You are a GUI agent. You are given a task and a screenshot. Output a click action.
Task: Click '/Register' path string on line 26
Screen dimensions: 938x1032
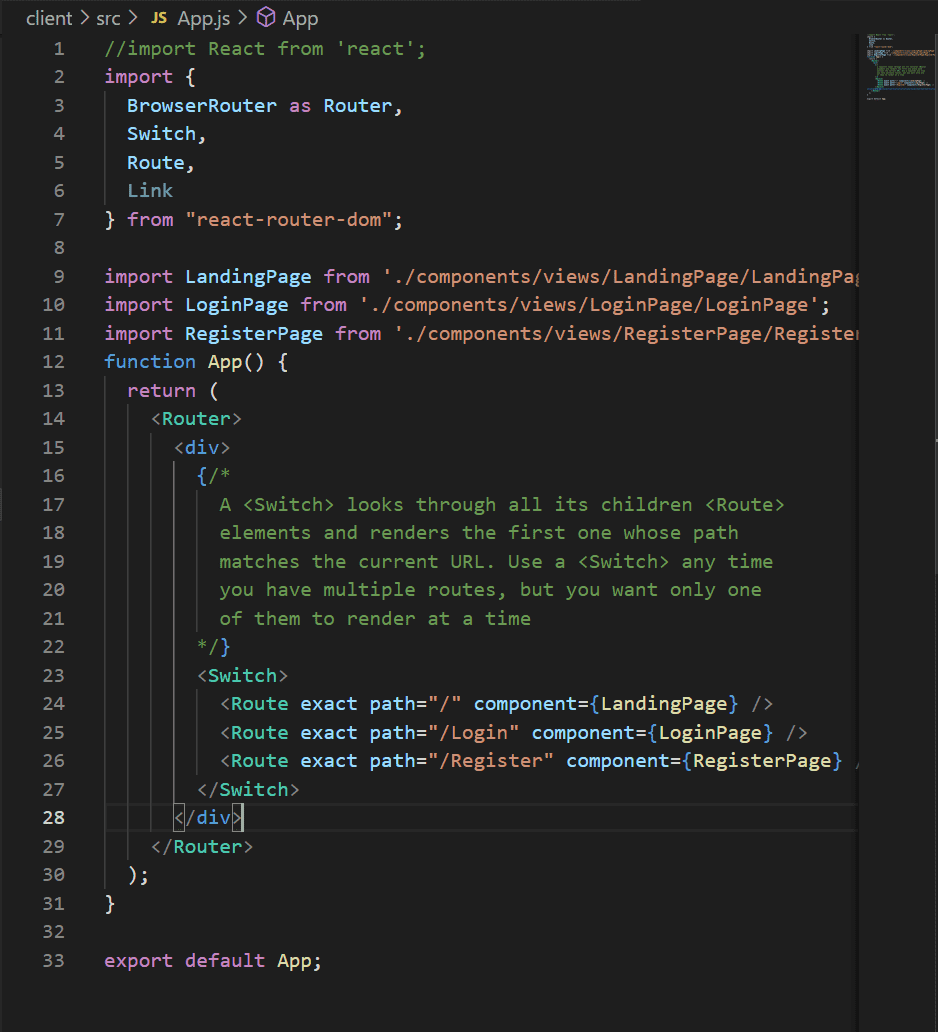pyautogui.click(x=491, y=761)
